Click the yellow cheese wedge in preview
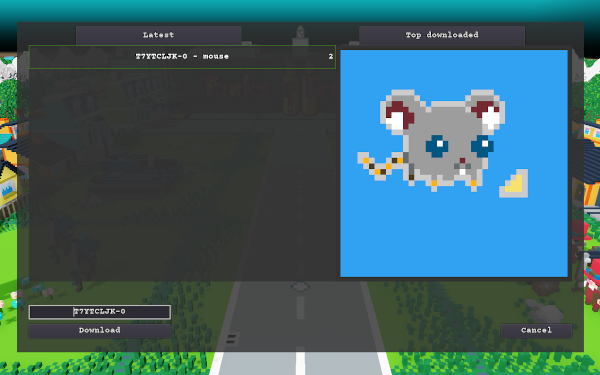Viewport: 600px width, 375px height. [514, 184]
